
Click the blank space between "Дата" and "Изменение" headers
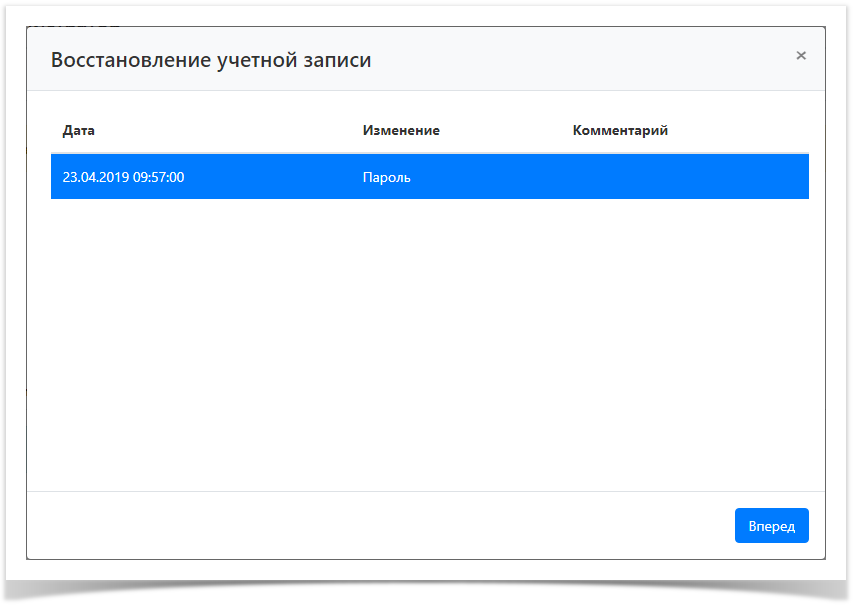pyautogui.click(x=230, y=131)
